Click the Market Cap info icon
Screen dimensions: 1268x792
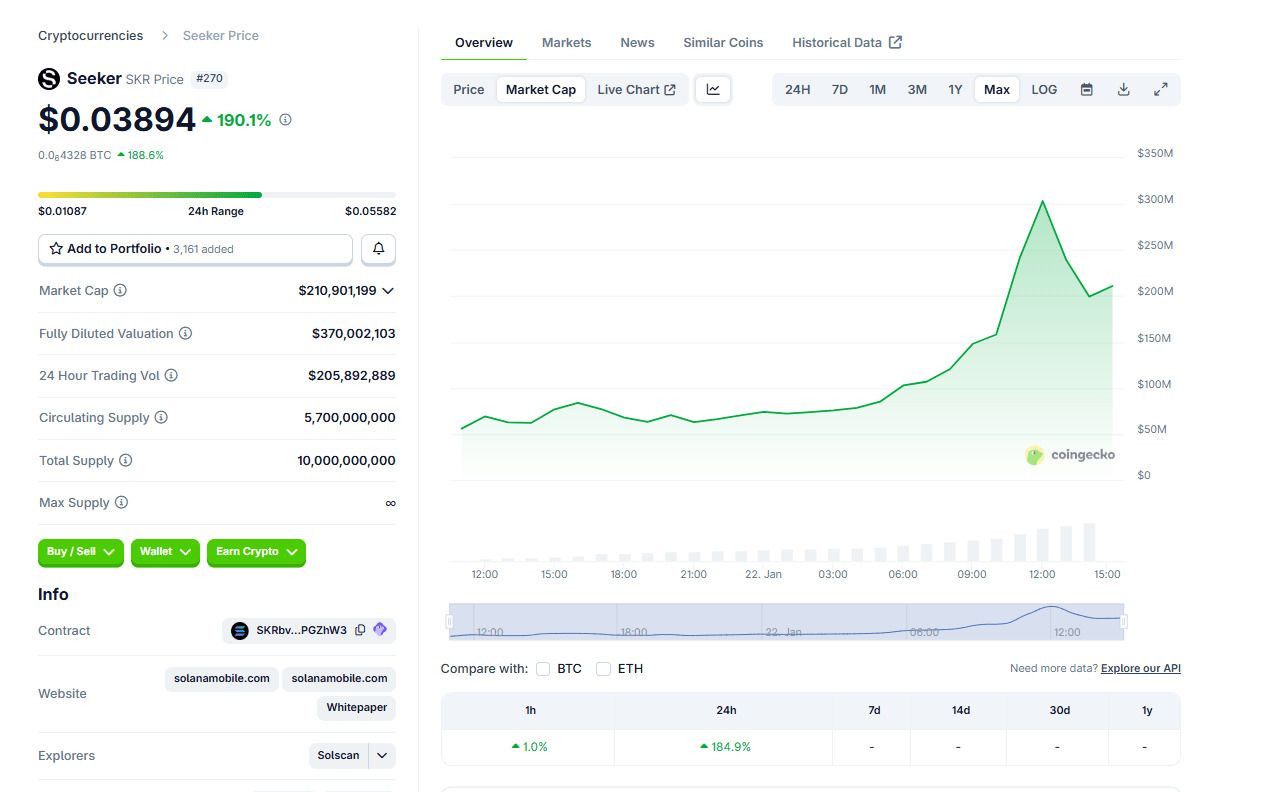pos(120,290)
